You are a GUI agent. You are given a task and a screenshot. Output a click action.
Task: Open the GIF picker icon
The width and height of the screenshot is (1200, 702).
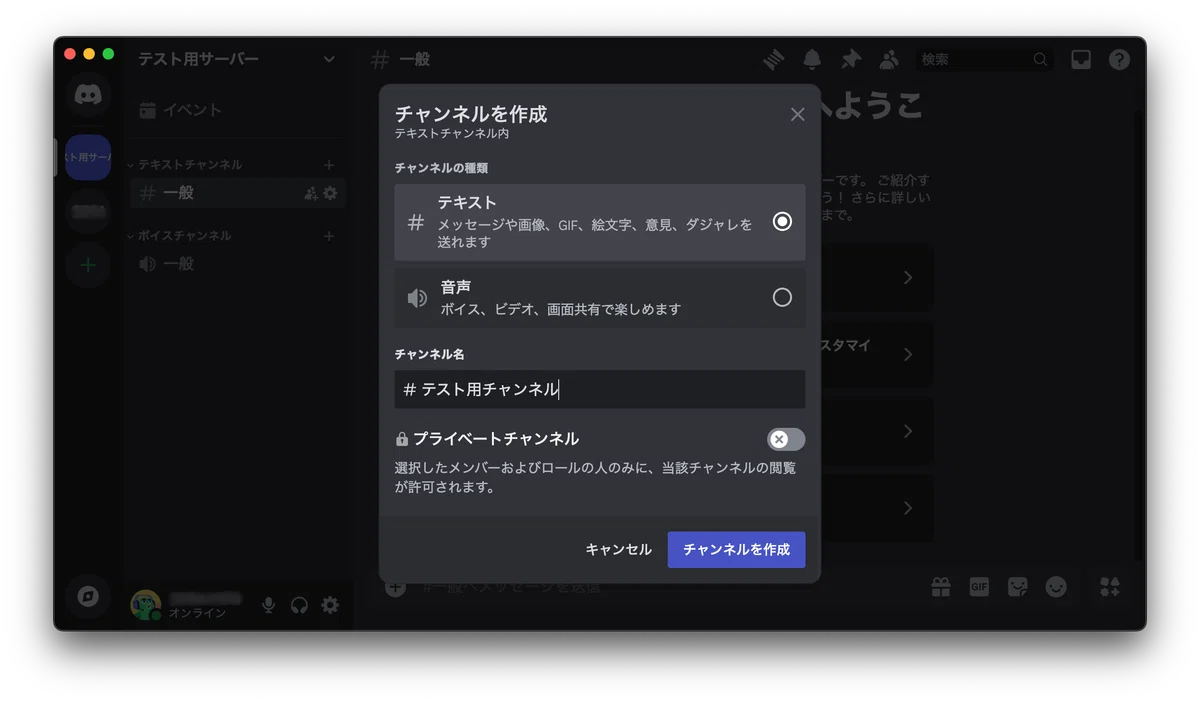[x=979, y=587]
